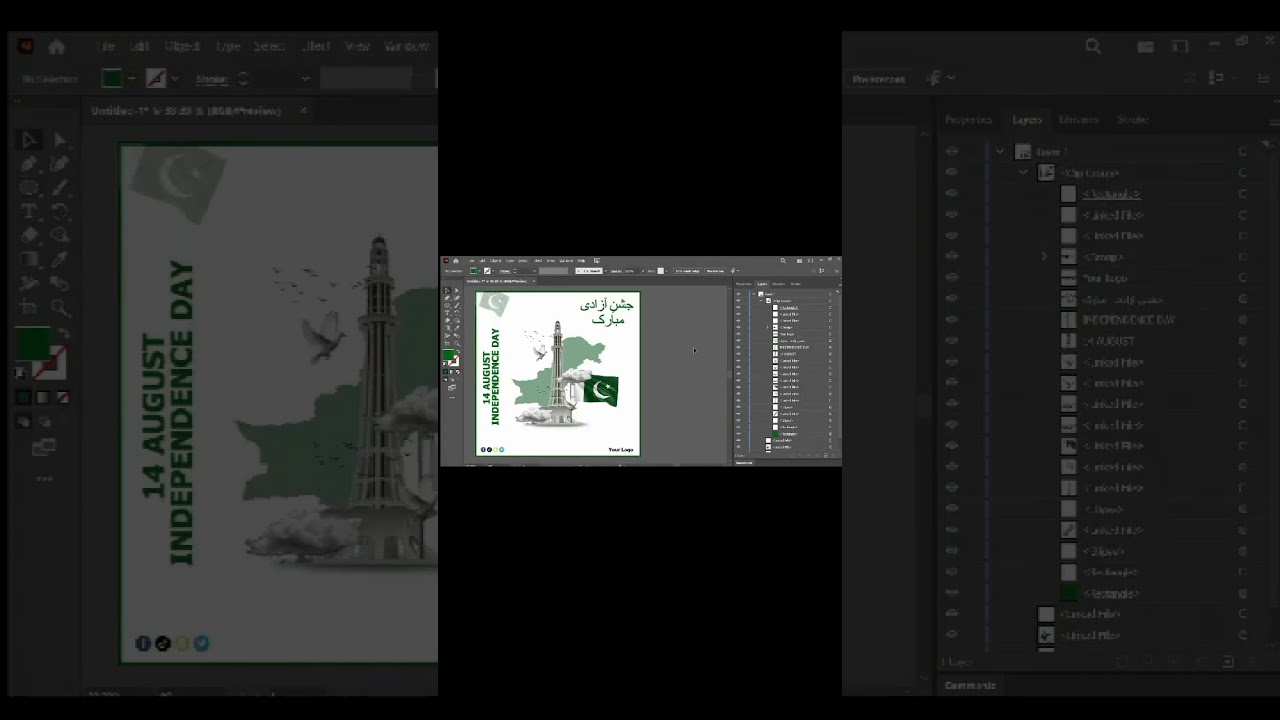Select the Eyedropper tool
The image size is (1280, 720).
(x=60, y=260)
